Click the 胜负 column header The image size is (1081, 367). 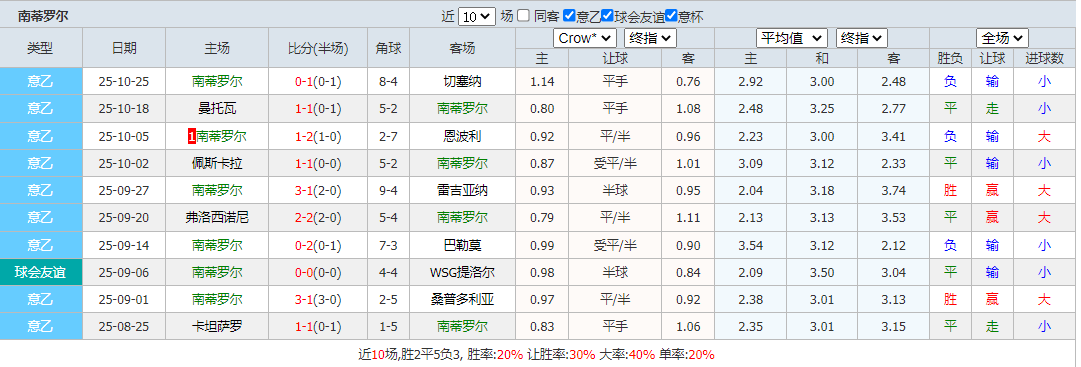(x=950, y=59)
